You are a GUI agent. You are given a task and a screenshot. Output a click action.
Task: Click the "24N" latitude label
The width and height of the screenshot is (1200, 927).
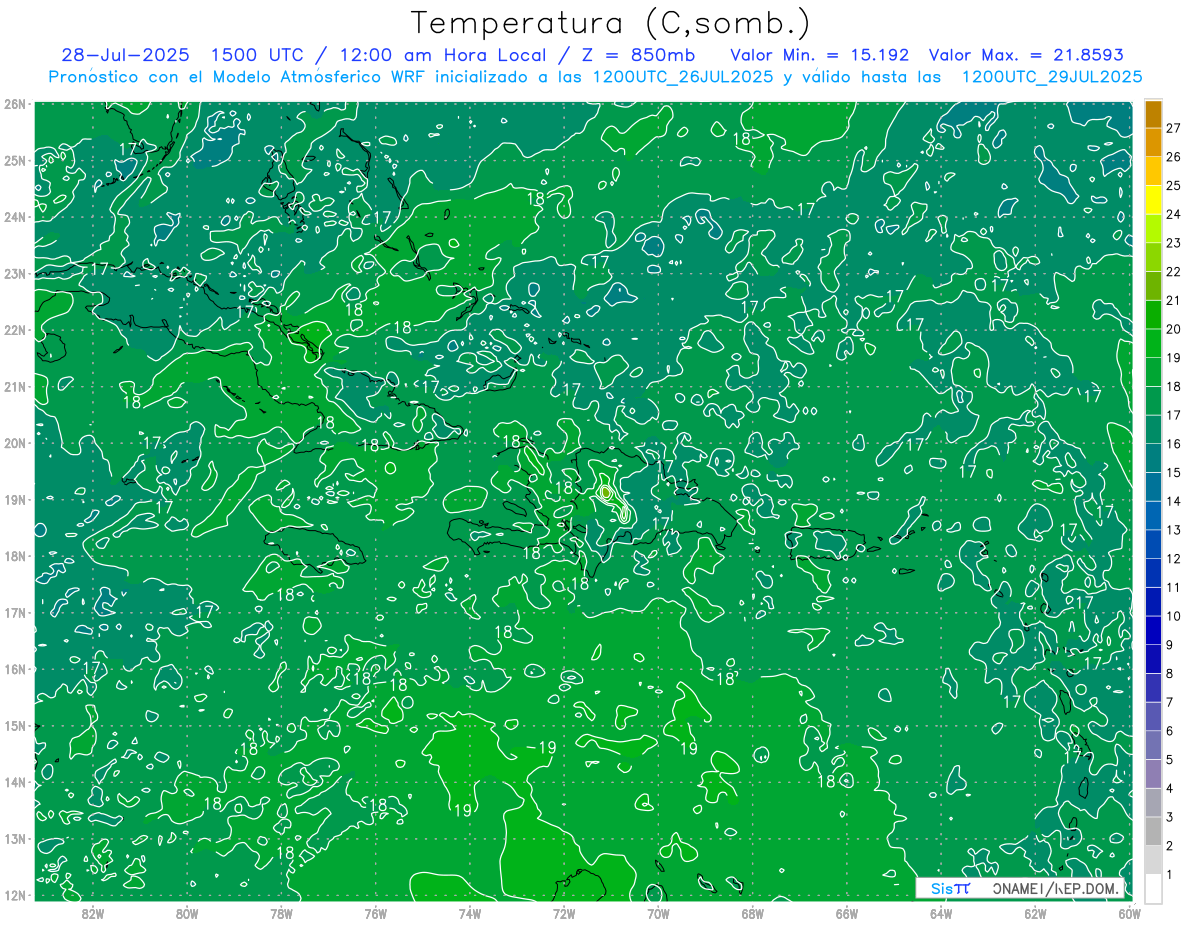pyautogui.click(x=16, y=217)
